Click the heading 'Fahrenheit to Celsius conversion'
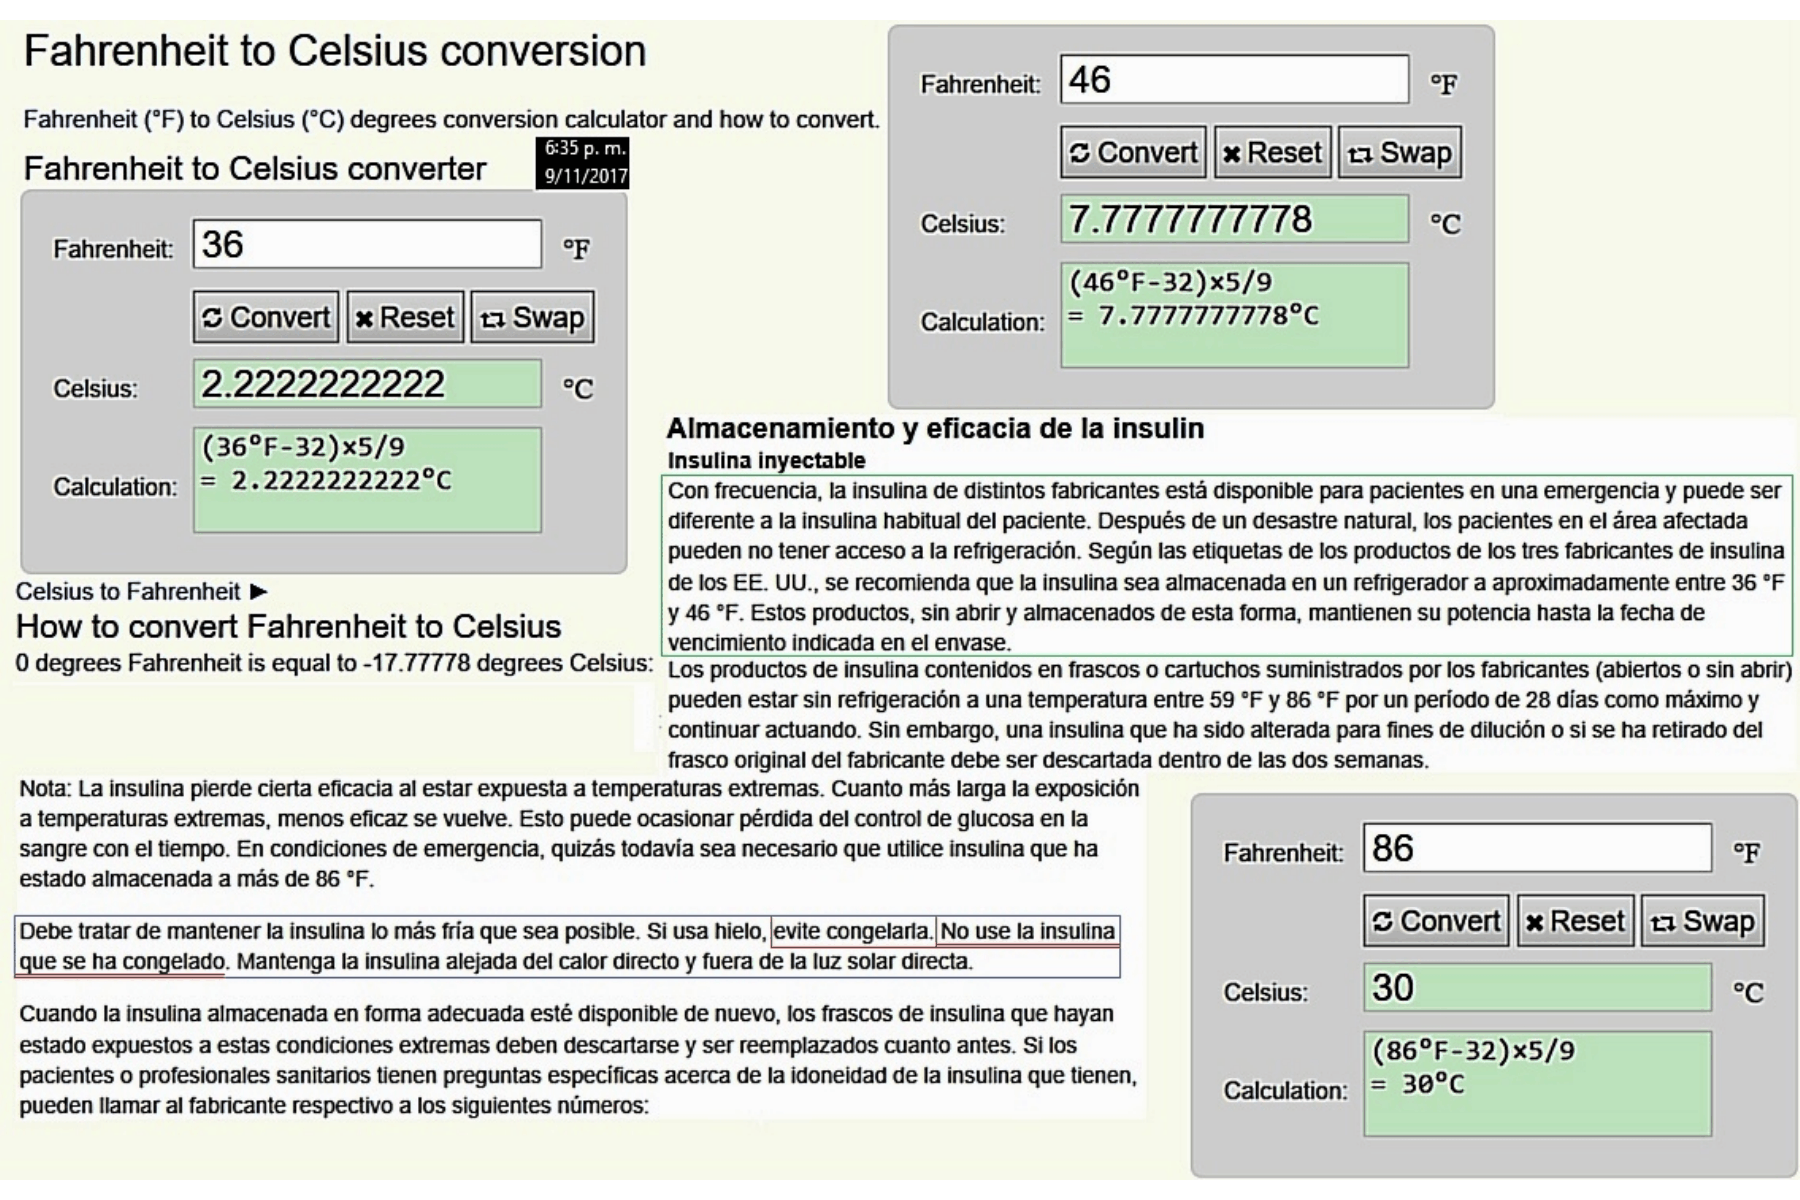Image resolution: width=1800 pixels, height=1200 pixels. tap(335, 51)
